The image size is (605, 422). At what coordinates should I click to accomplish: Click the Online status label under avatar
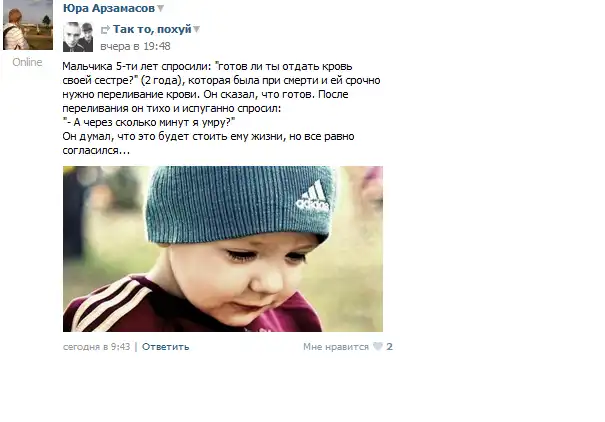(x=27, y=62)
